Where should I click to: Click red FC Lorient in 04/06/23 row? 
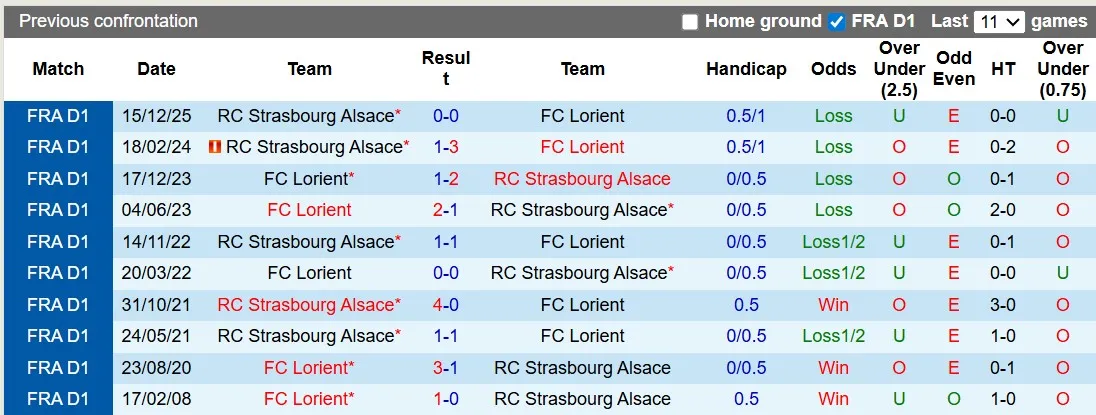(x=309, y=210)
